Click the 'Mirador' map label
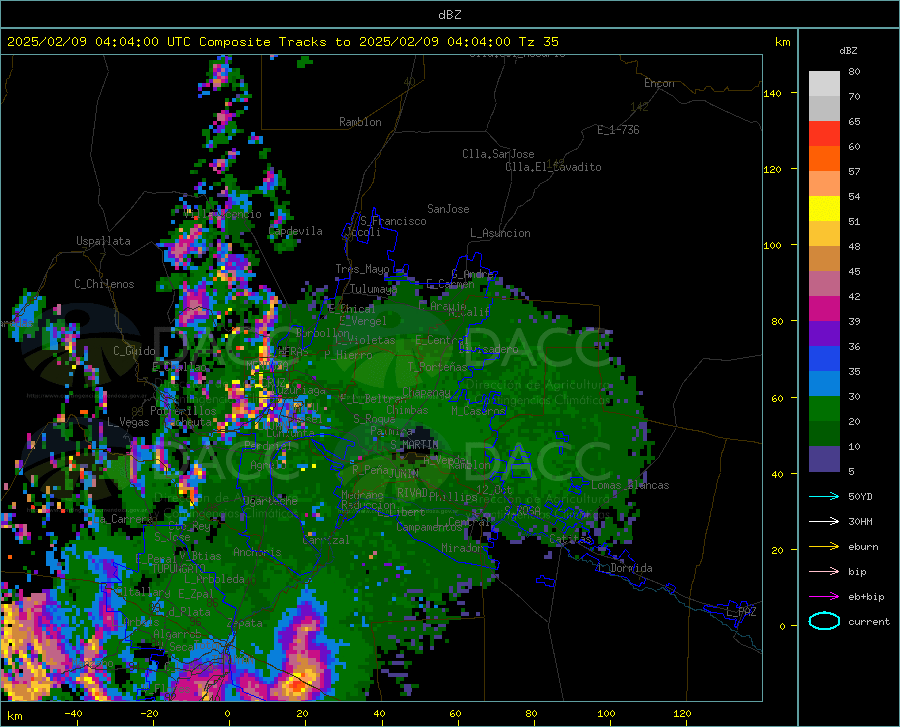 coord(463,548)
